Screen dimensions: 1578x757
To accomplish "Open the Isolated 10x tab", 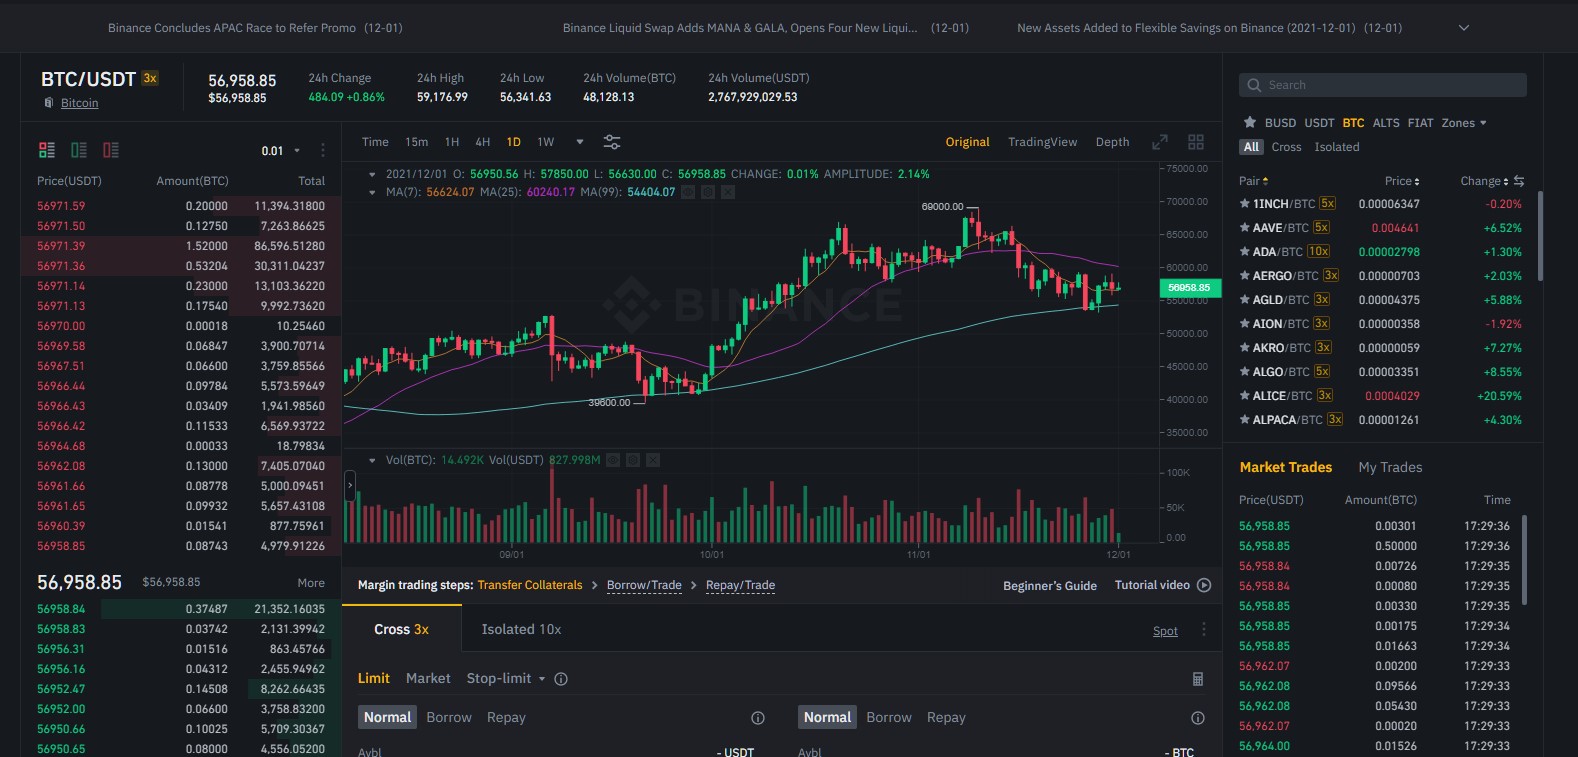I will pos(521,629).
